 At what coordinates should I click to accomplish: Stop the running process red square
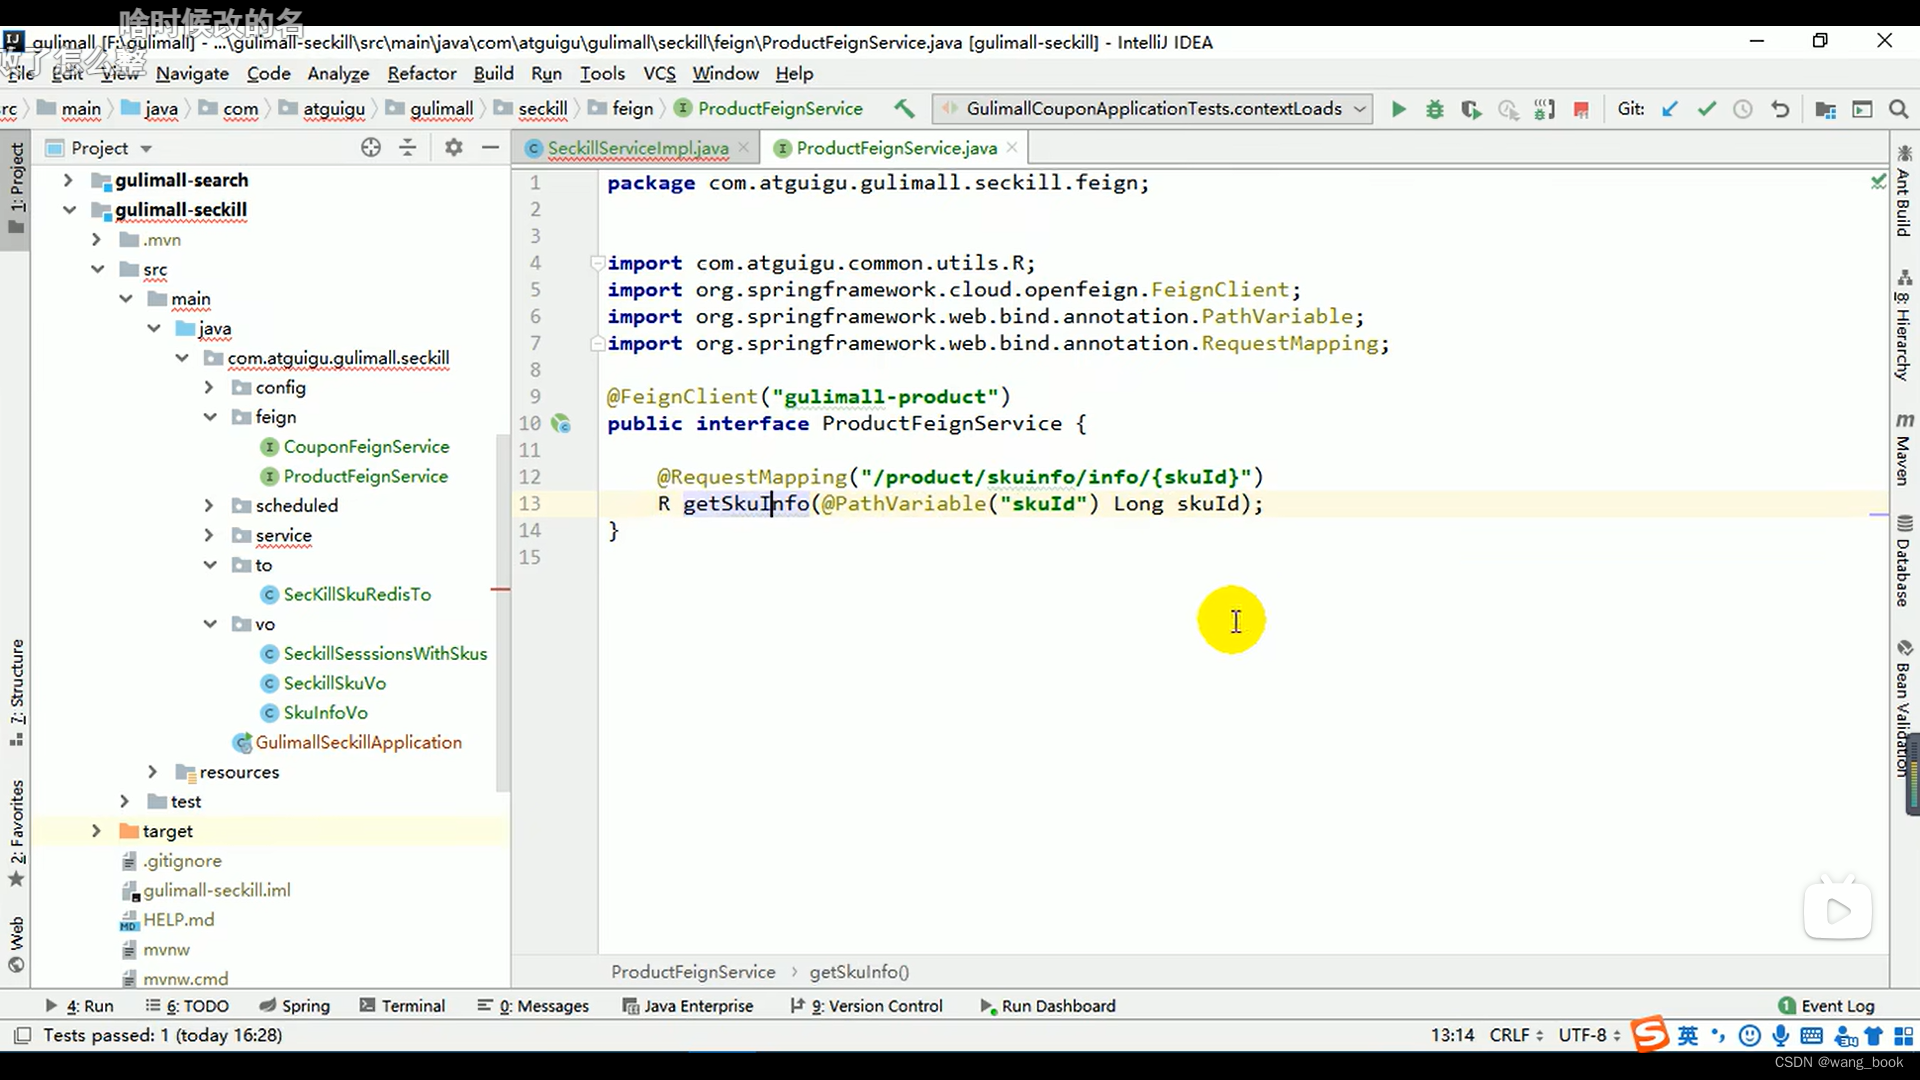click(1581, 109)
